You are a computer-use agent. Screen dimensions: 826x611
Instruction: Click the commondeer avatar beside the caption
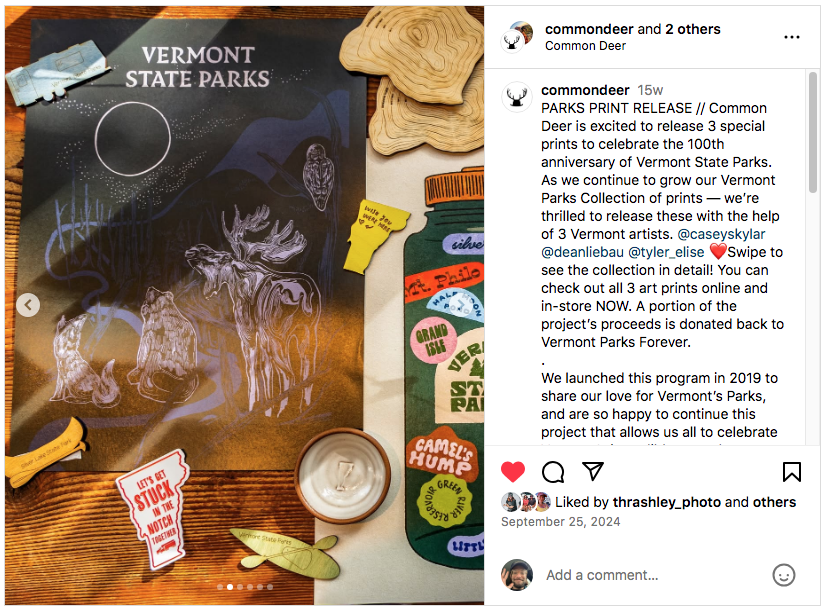516,96
